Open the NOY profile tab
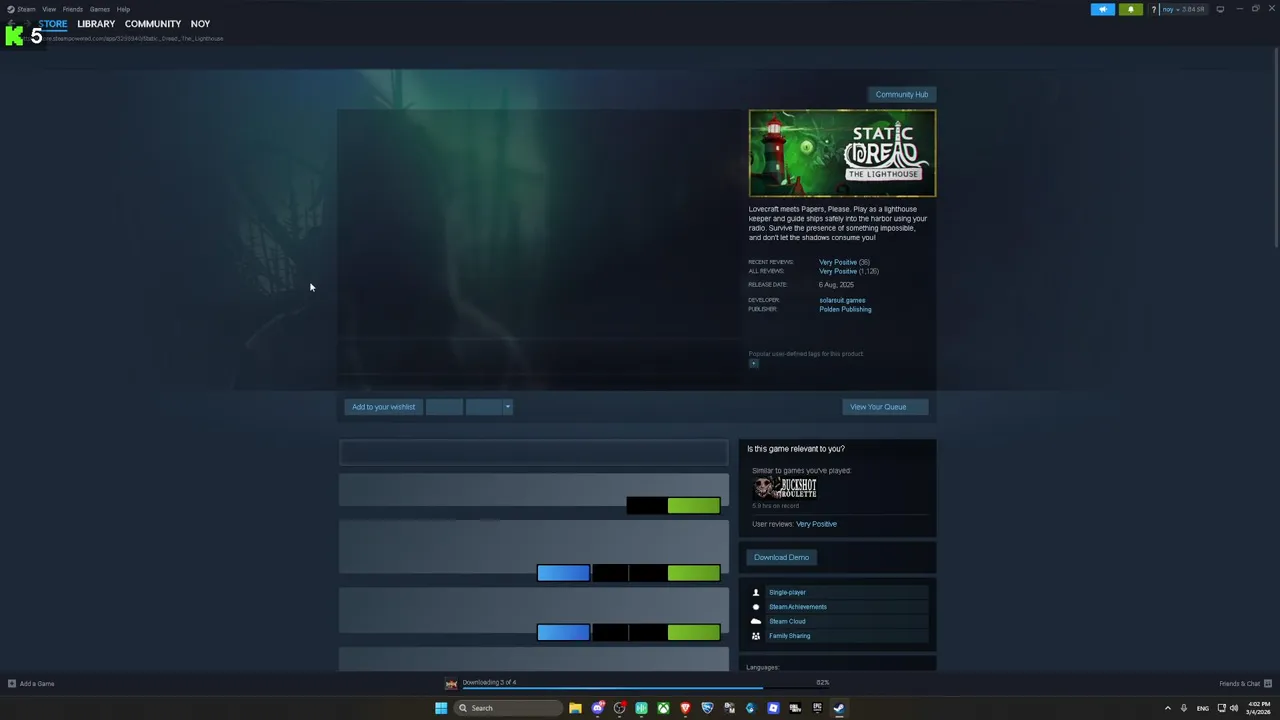This screenshot has width=1280, height=720. coord(200,24)
